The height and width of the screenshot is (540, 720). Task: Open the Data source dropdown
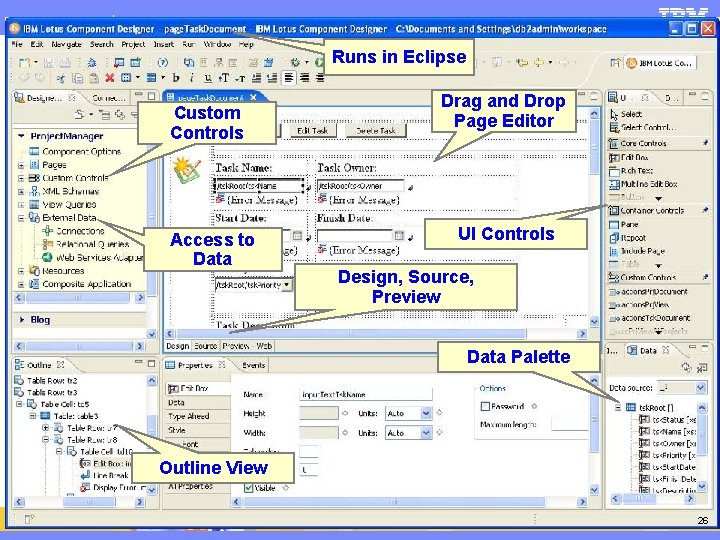(700, 388)
